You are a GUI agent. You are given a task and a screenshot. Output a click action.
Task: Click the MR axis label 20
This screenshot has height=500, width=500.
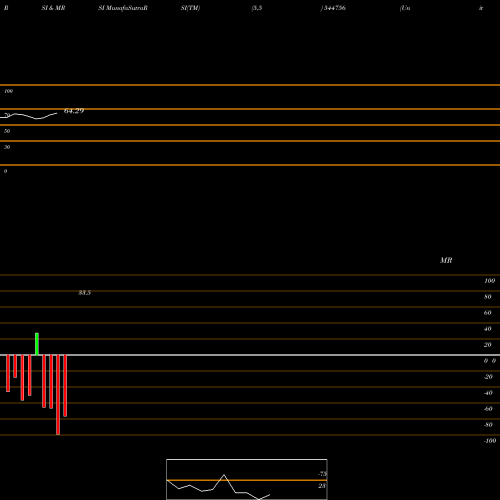click(x=488, y=345)
